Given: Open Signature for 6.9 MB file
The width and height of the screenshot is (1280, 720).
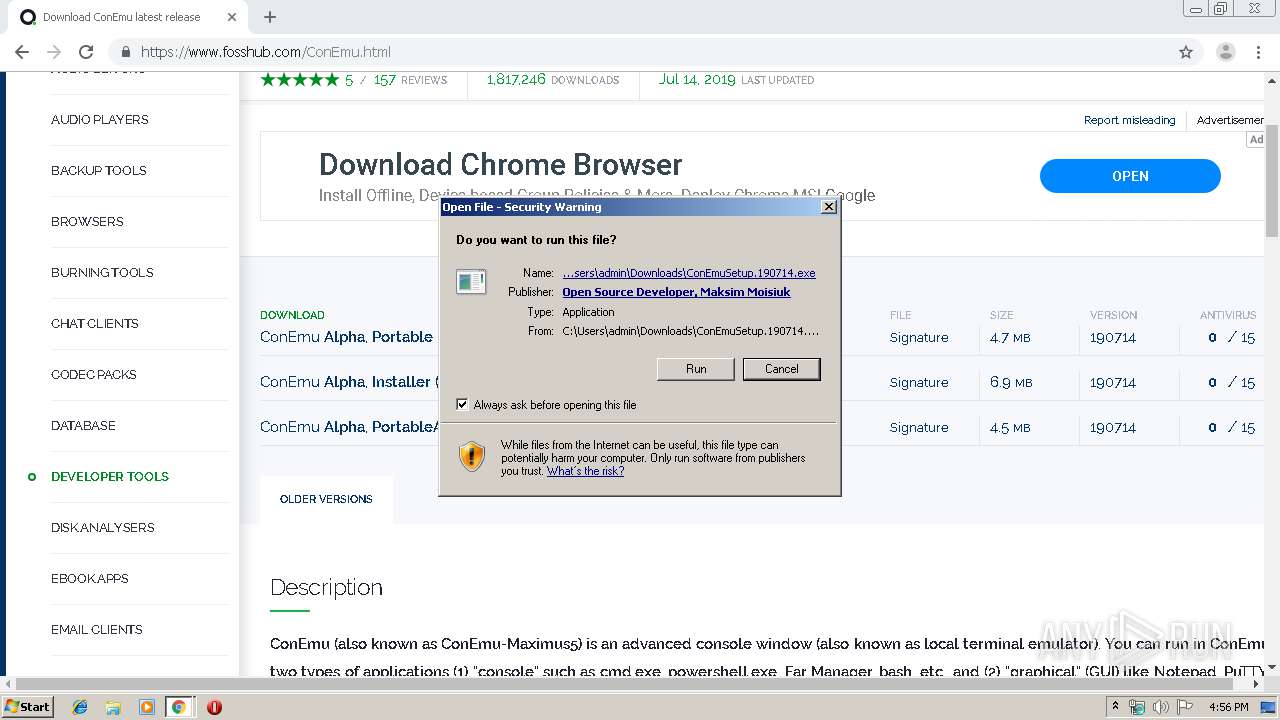Looking at the screenshot, I should (x=919, y=382).
